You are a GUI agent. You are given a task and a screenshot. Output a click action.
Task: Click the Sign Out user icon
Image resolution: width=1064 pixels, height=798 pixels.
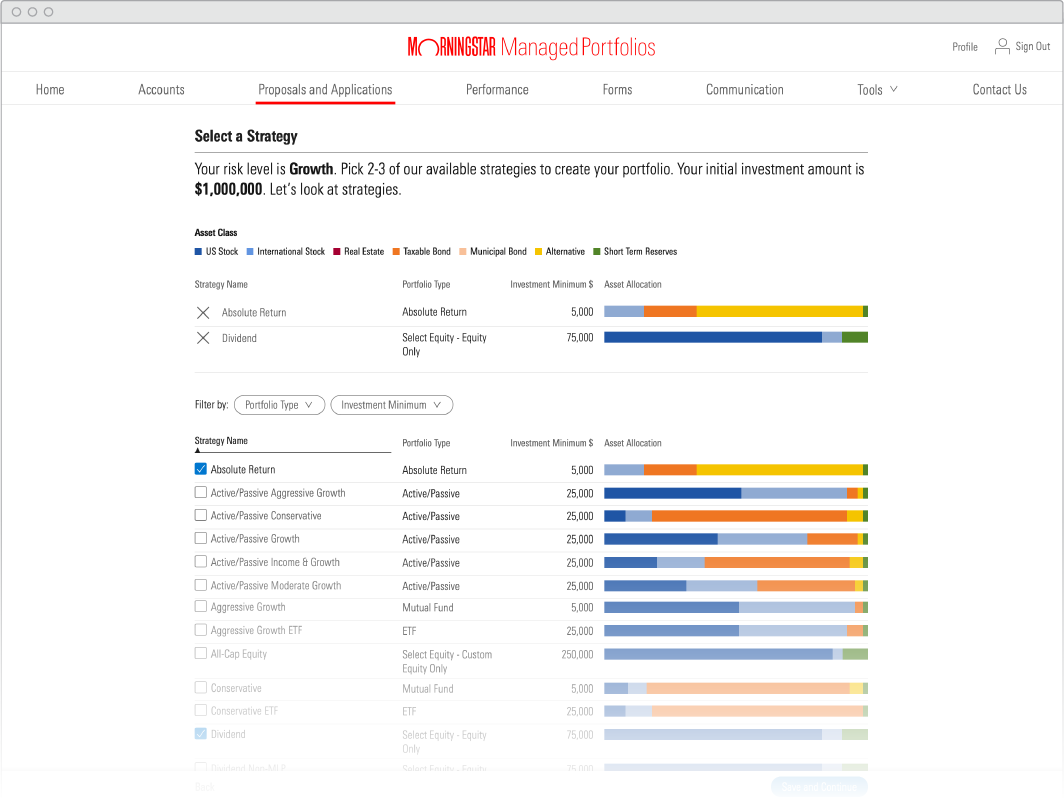coord(1002,46)
